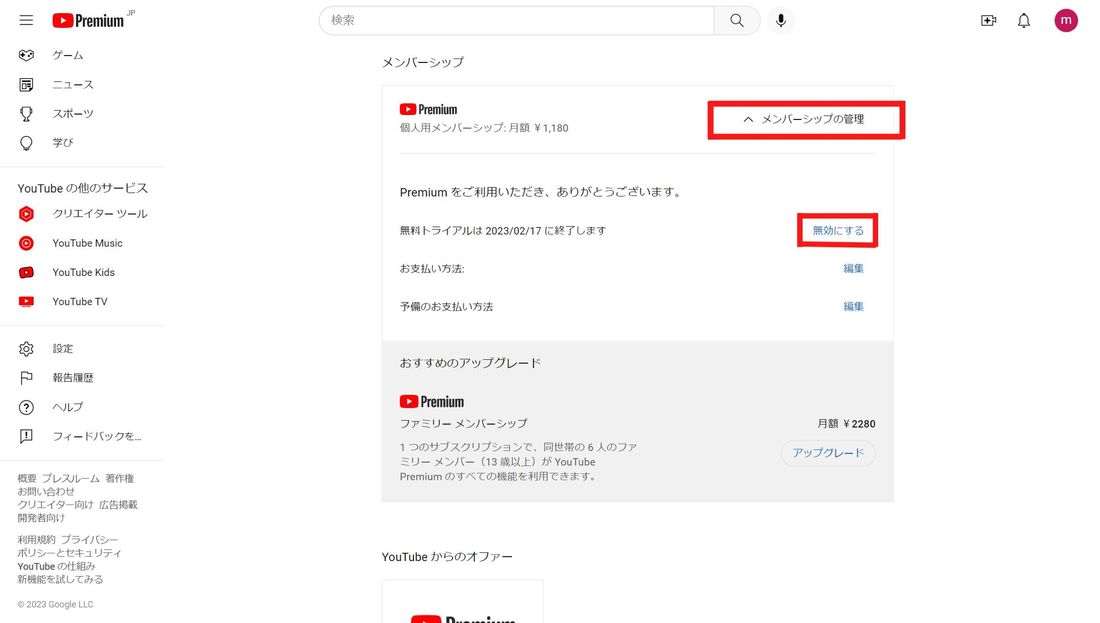Start voice search with microphone
1100x623 pixels.
(x=781, y=20)
